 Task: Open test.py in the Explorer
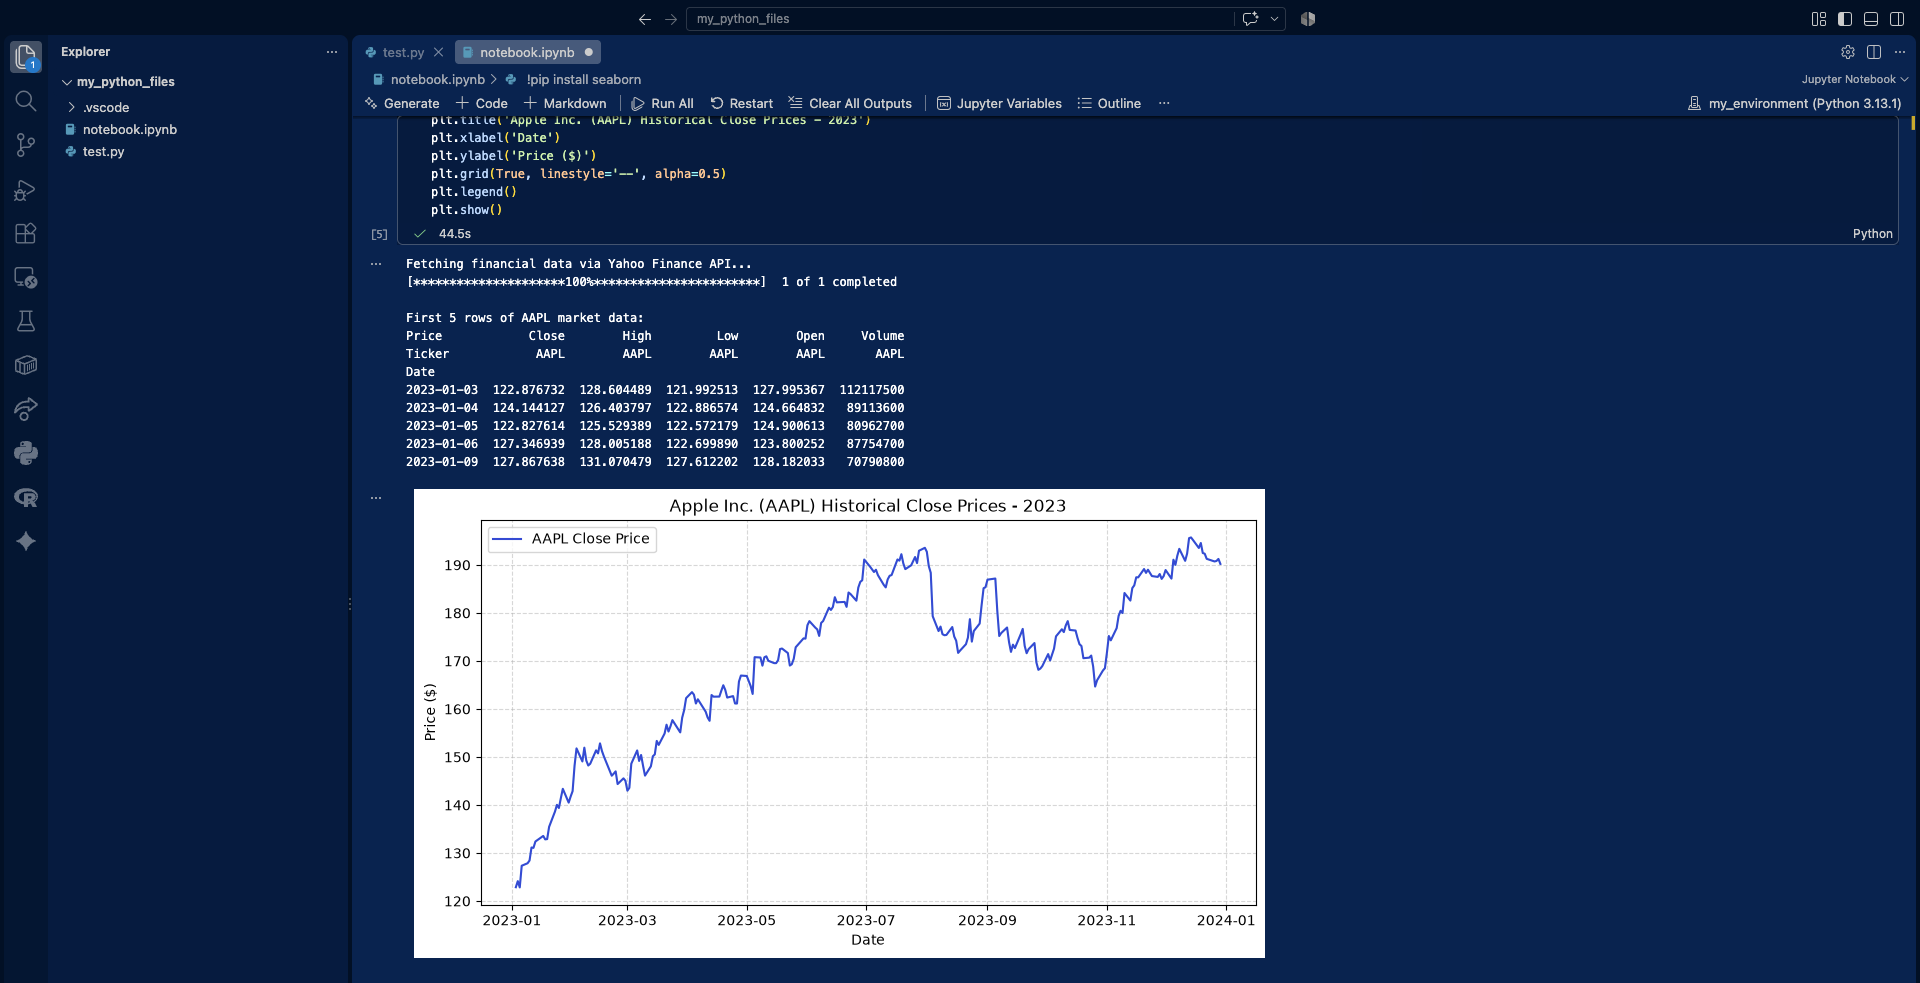coord(104,151)
